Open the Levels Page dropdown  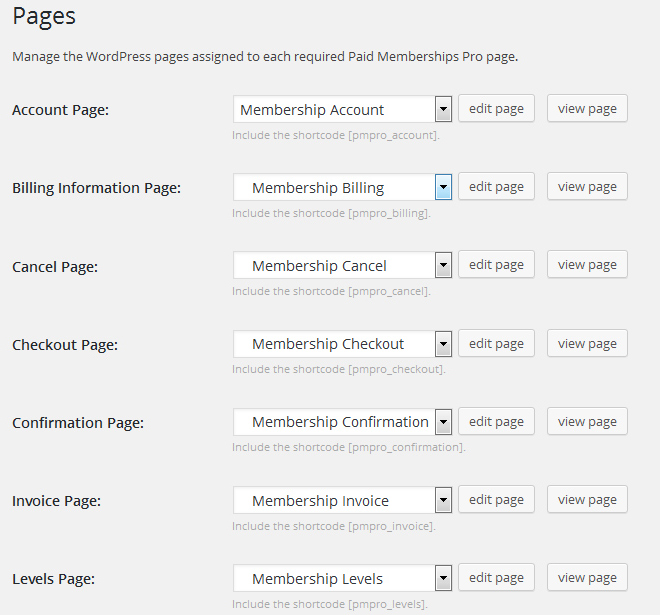coord(342,578)
